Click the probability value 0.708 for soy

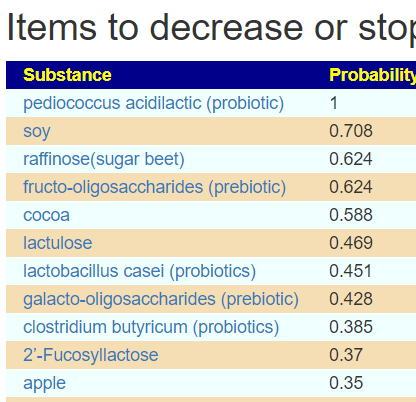(351, 131)
